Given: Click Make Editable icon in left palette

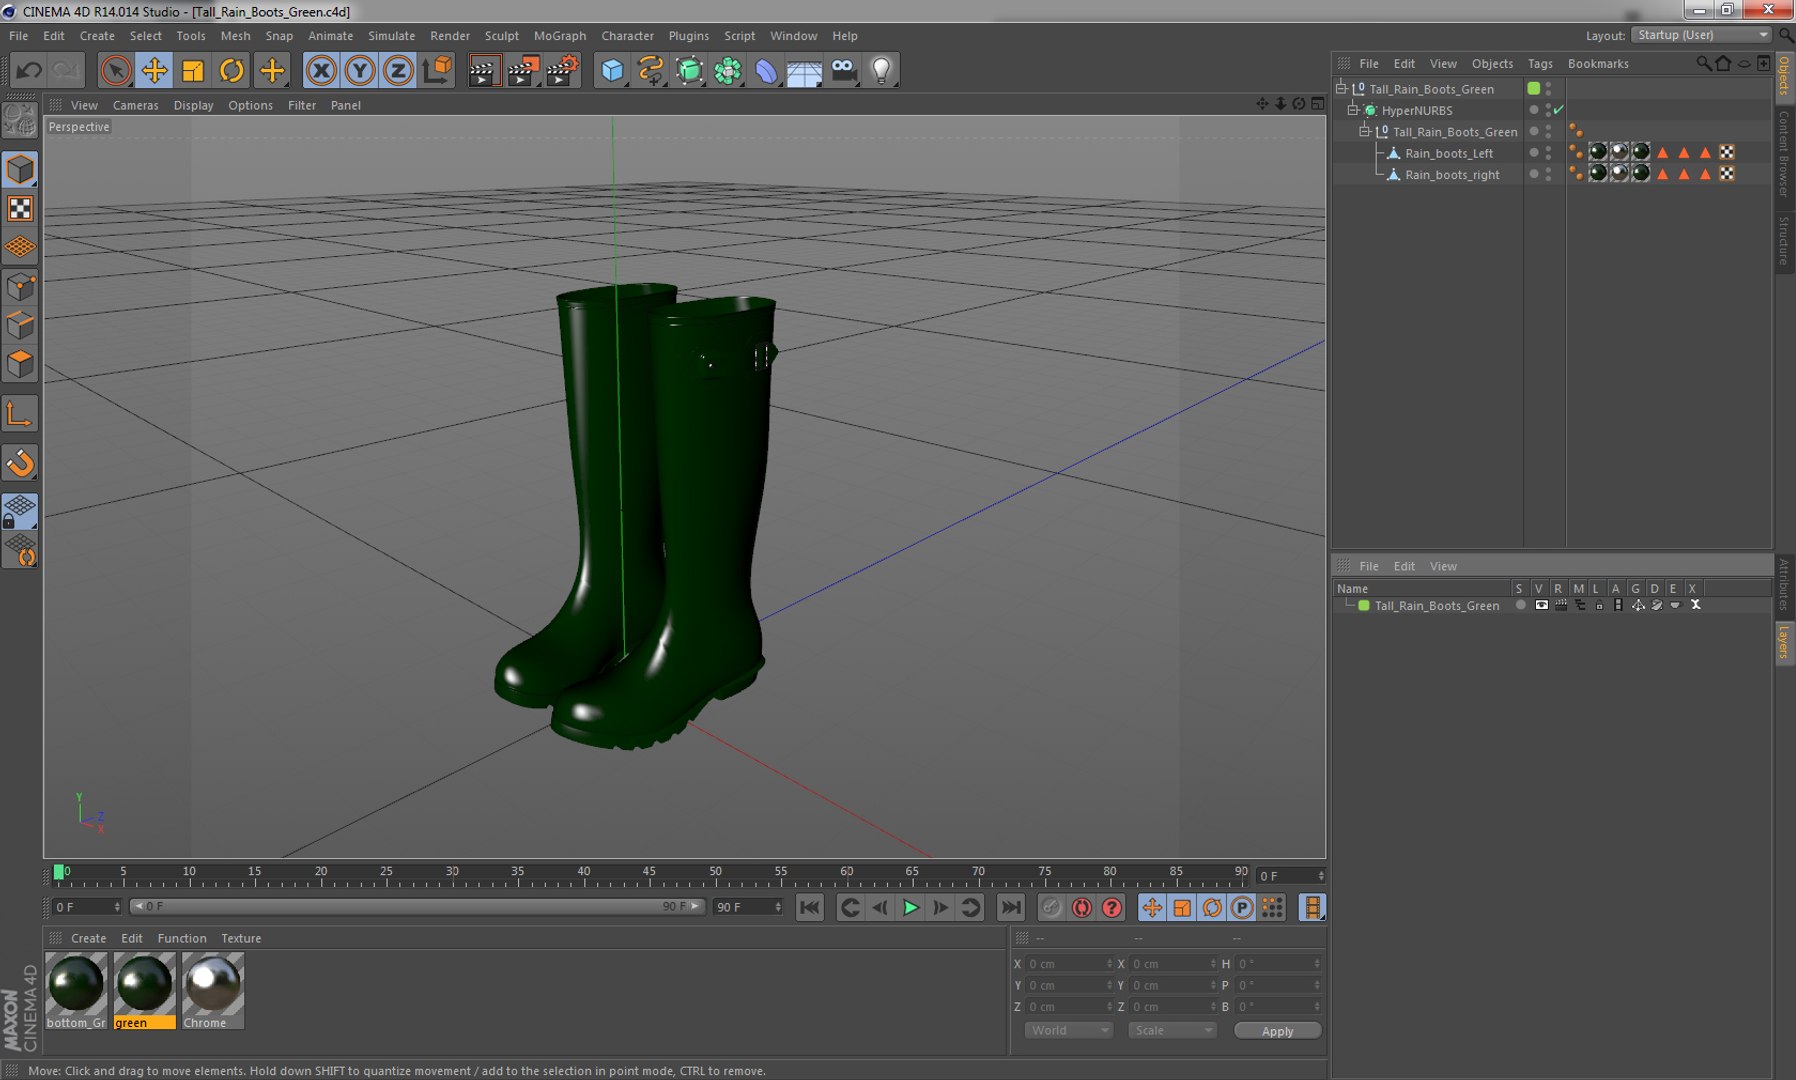Looking at the screenshot, I should coord(20,121).
